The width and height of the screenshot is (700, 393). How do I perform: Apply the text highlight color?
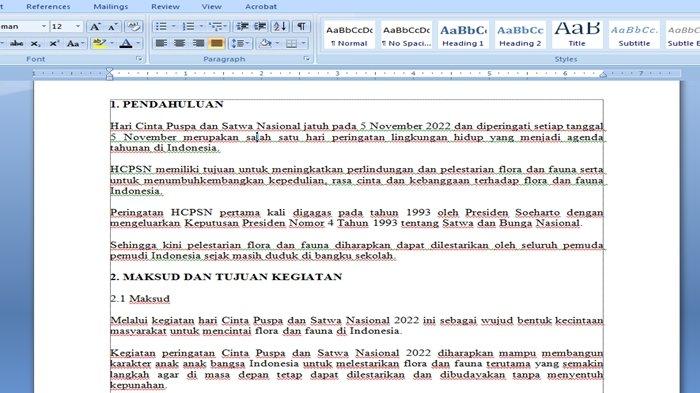99,43
